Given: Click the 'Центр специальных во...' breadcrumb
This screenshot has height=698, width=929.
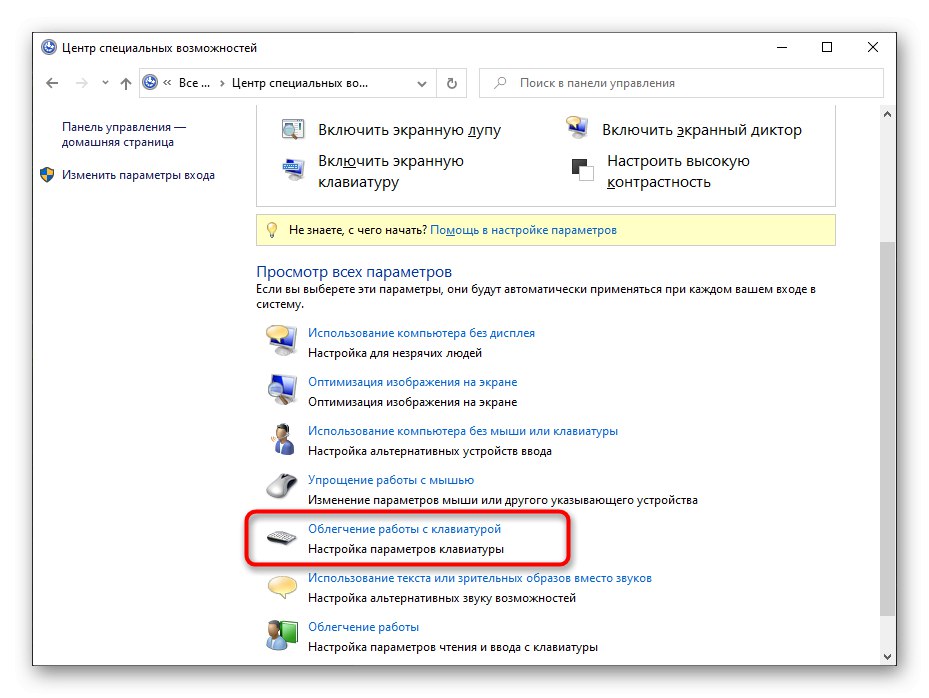Looking at the screenshot, I should [x=300, y=83].
